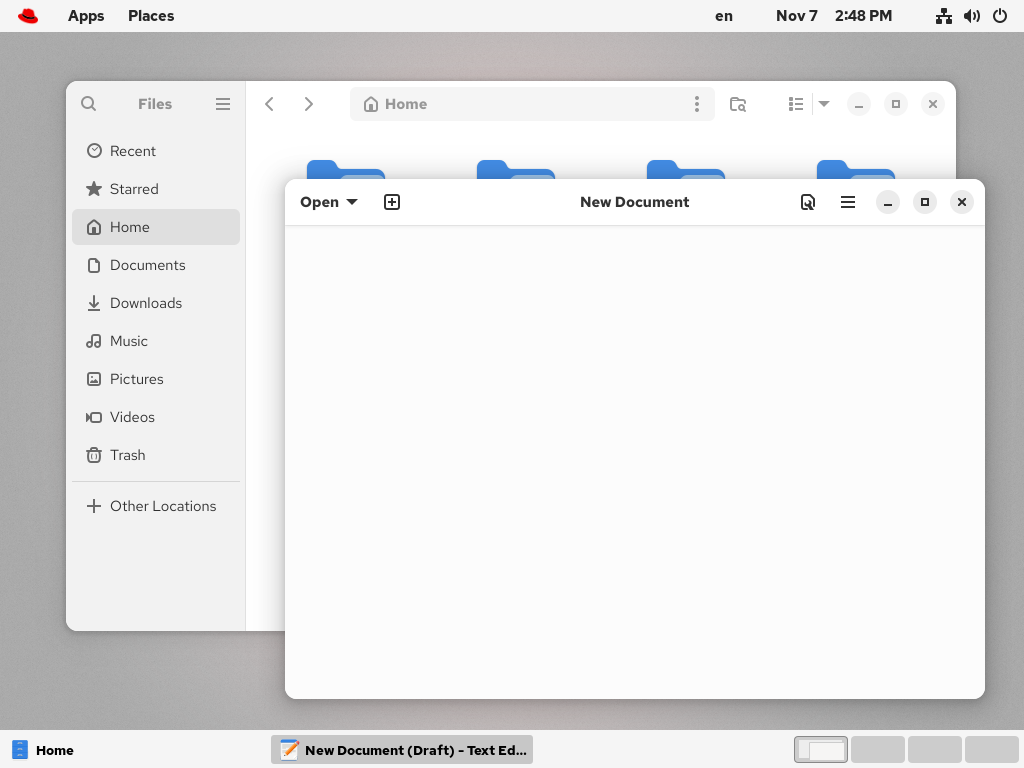Switch to the second workspace in pager

pyautogui.click(x=877, y=750)
